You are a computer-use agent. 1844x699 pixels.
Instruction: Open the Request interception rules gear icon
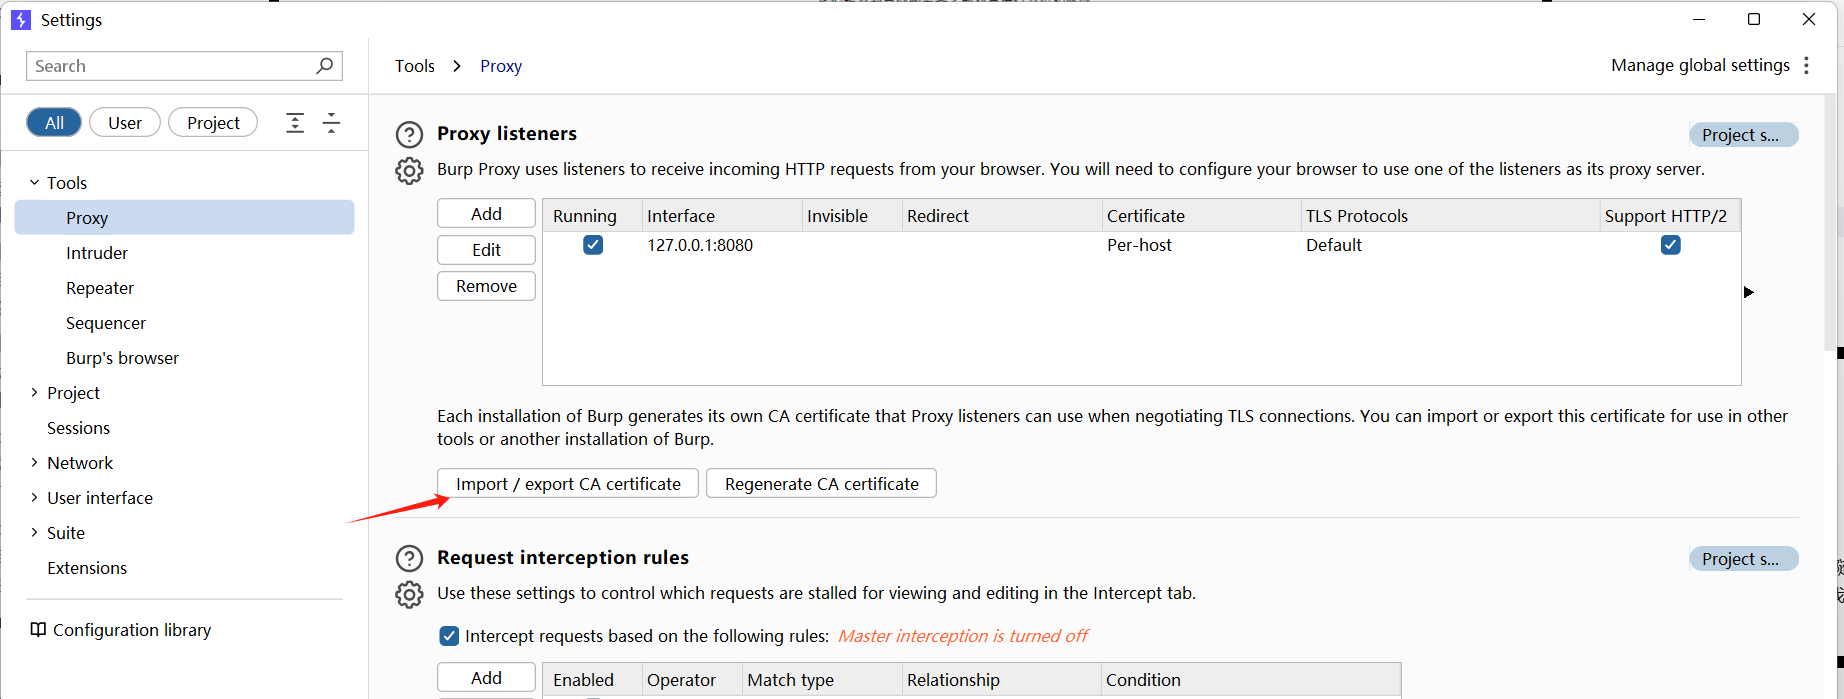point(409,595)
